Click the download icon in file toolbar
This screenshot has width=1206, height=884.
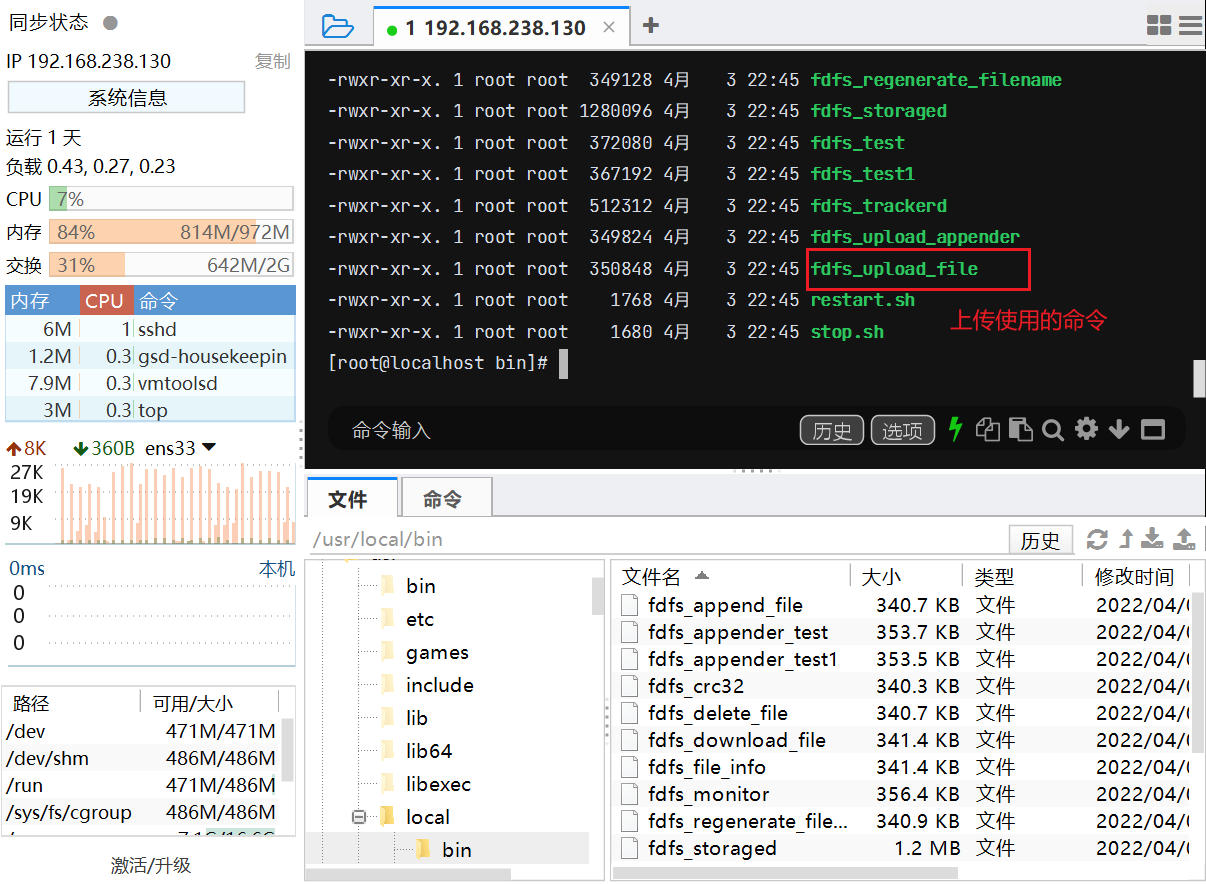[1153, 540]
